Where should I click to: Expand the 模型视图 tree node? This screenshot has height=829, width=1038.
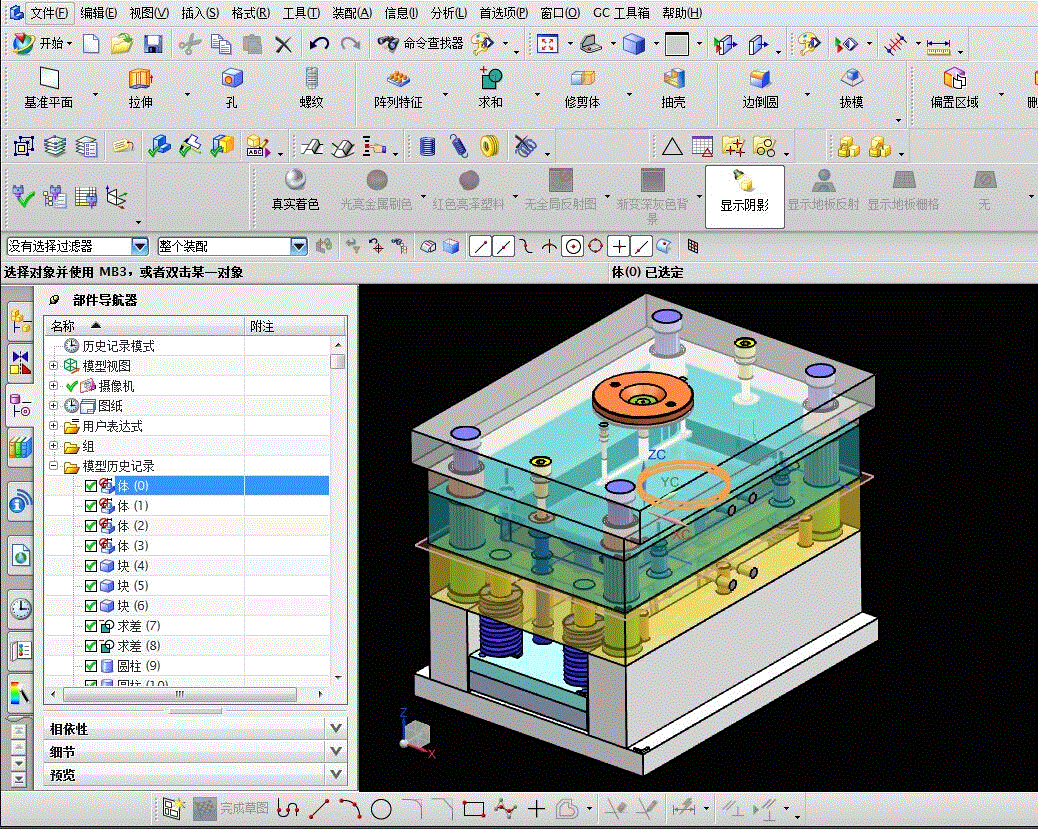[53, 366]
